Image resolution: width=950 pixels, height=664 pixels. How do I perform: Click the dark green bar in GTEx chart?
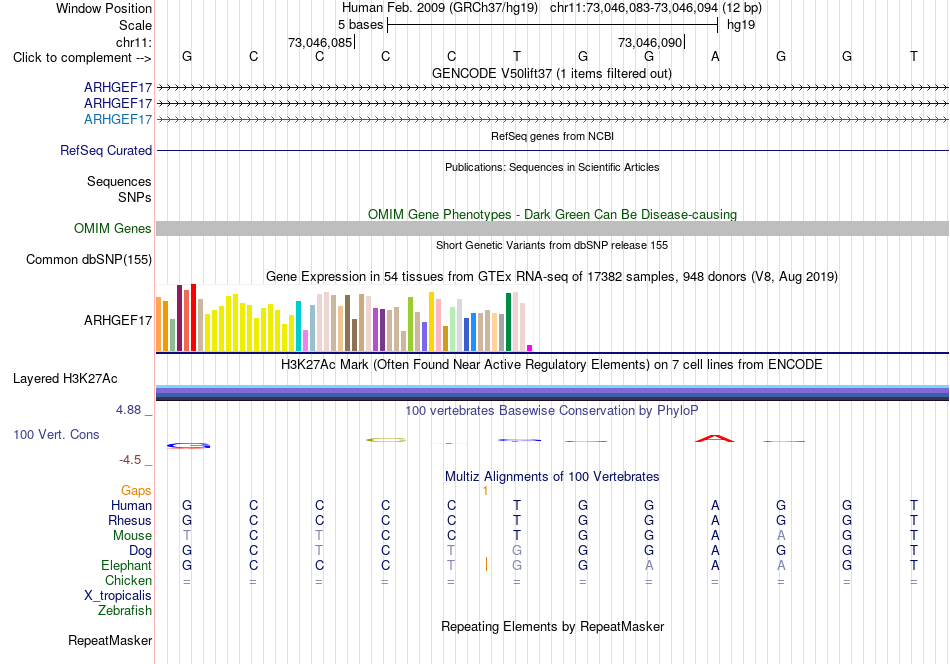pyautogui.click(x=508, y=322)
